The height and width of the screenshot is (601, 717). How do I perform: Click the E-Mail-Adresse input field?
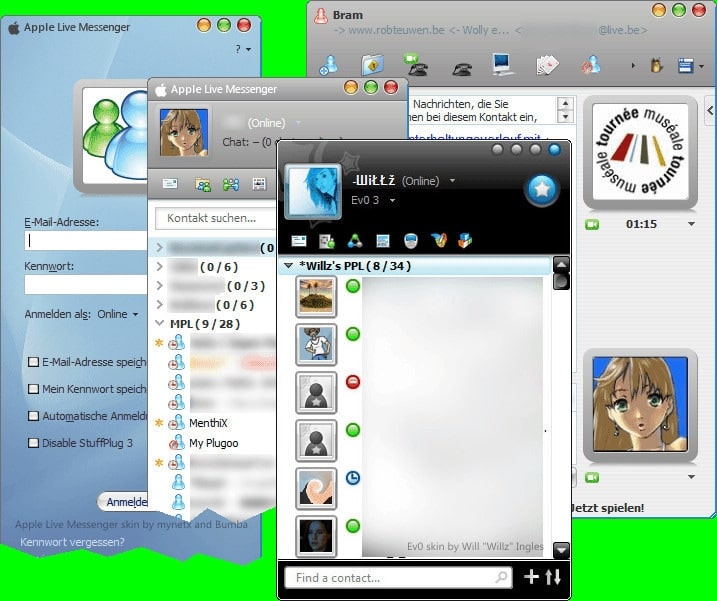tap(86, 241)
